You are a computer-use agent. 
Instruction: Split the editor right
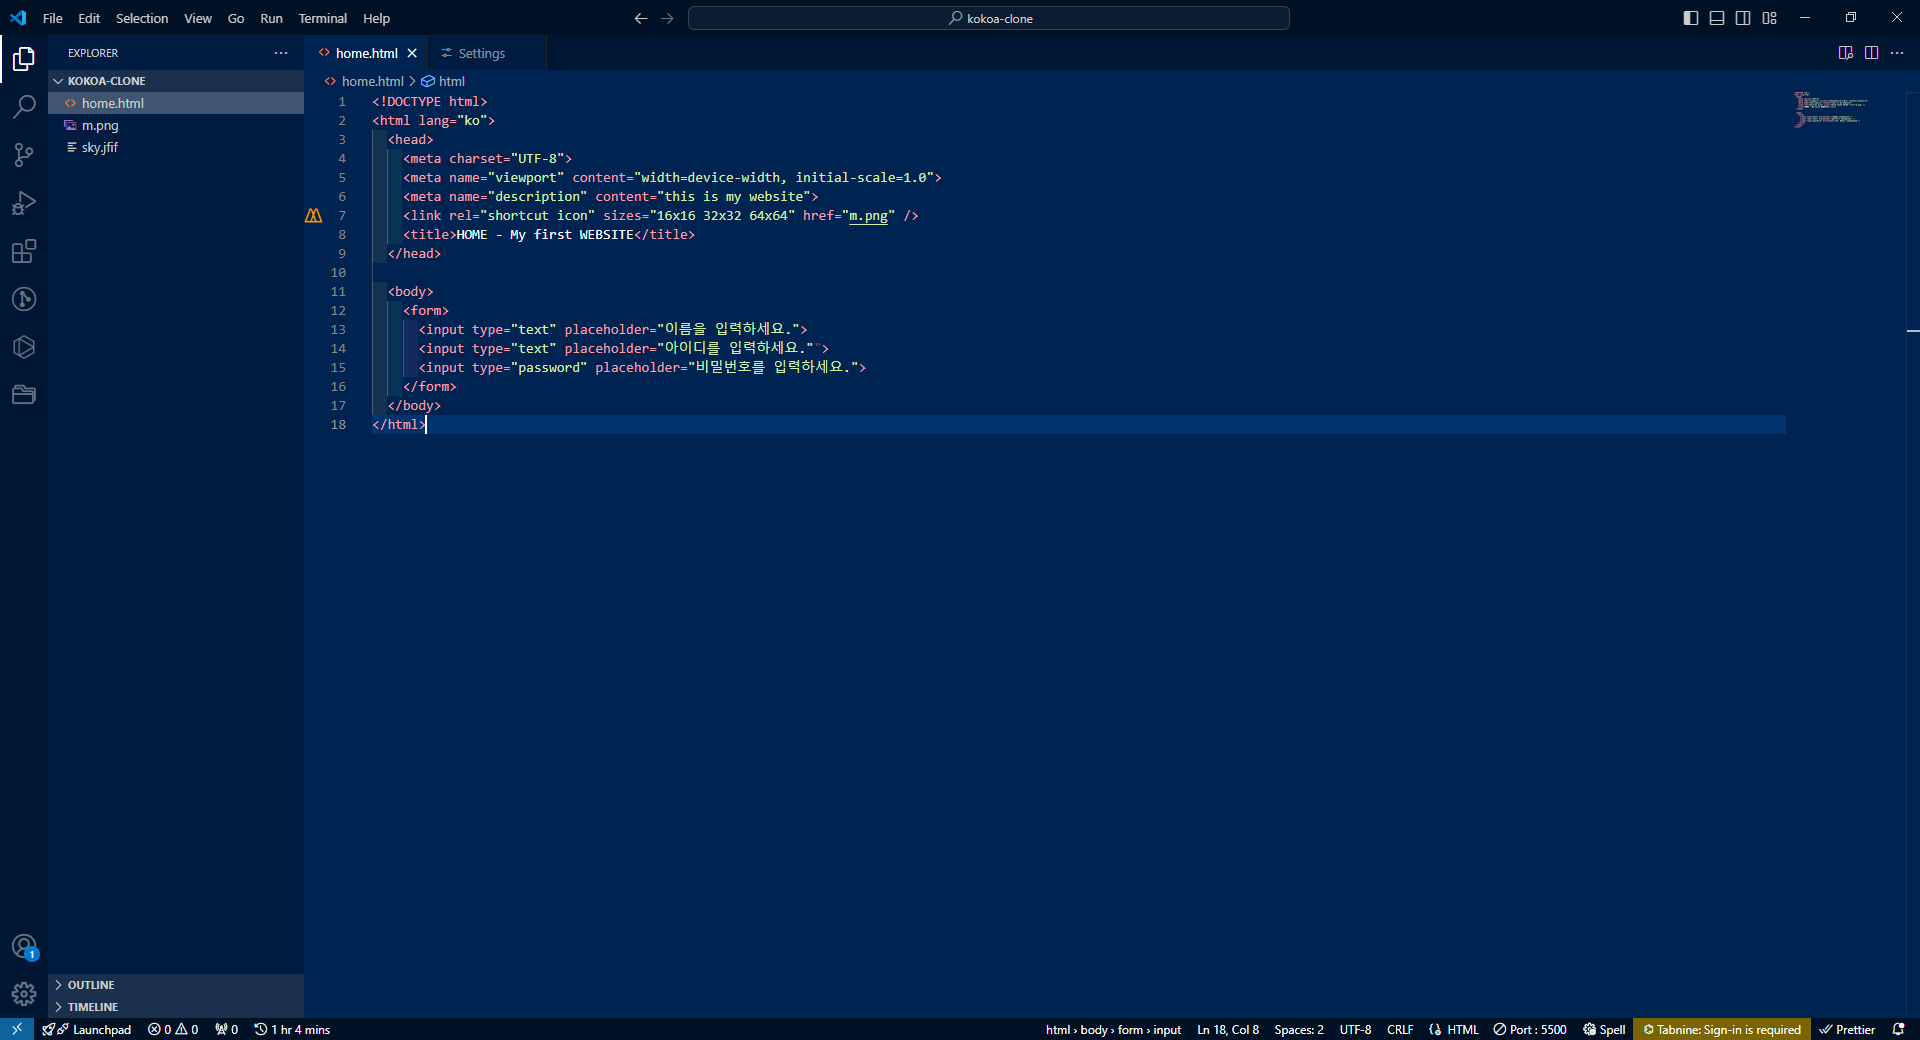coord(1871,53)
